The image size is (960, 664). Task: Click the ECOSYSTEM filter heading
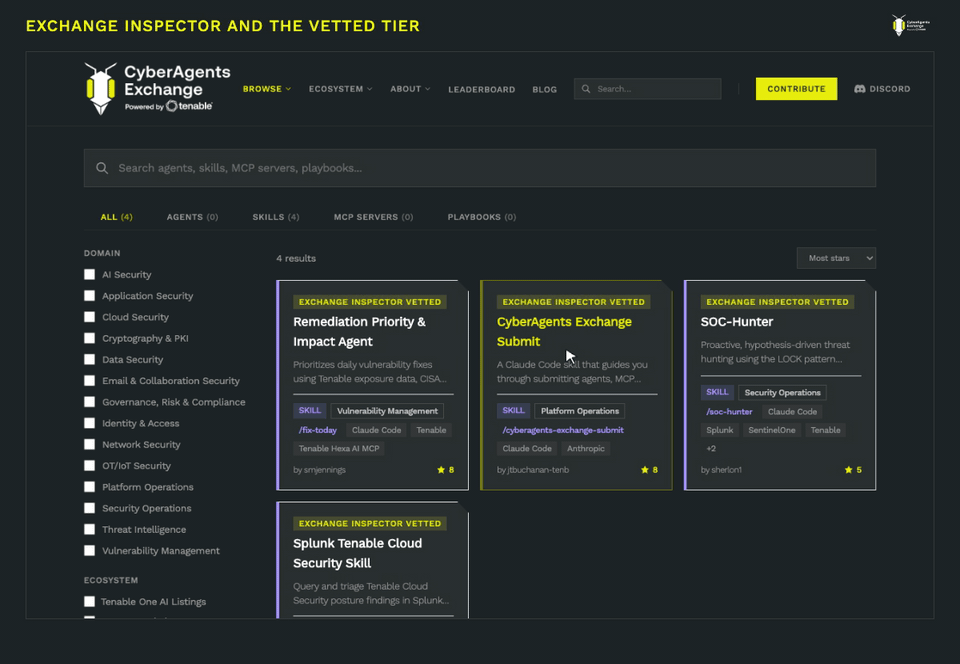(x=111, y=580)
